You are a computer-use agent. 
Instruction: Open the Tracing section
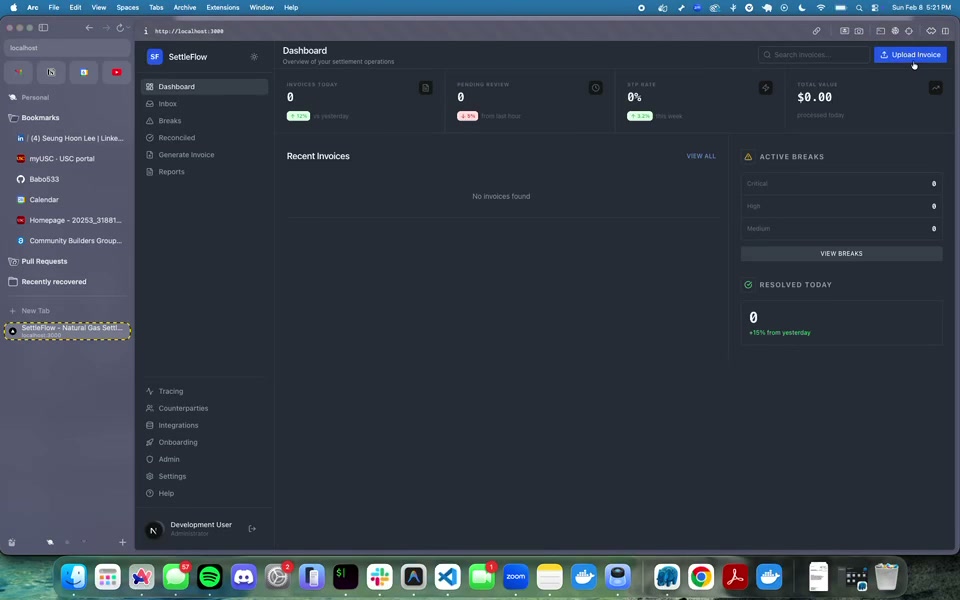click(170, 391)
